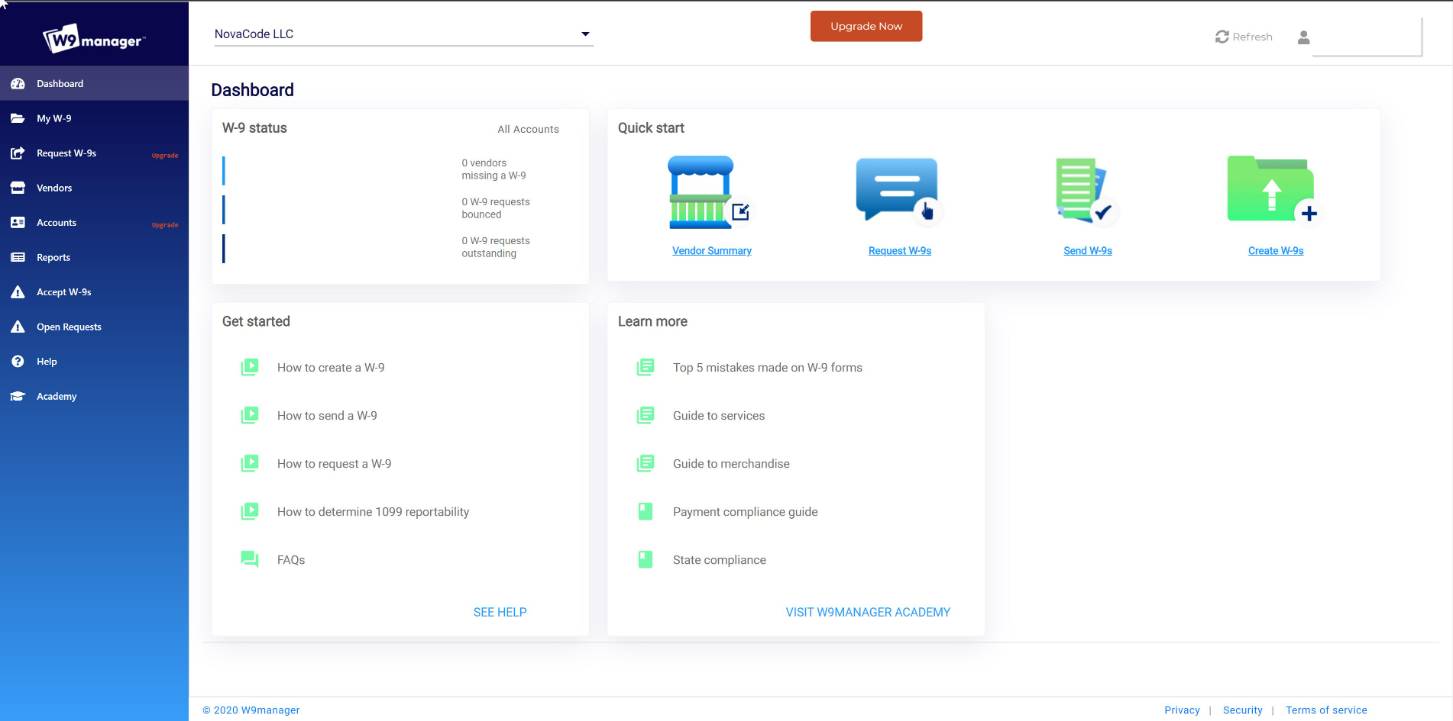
Task: Open the NovaCode LLC company dropdown
Action: point(403,34)
